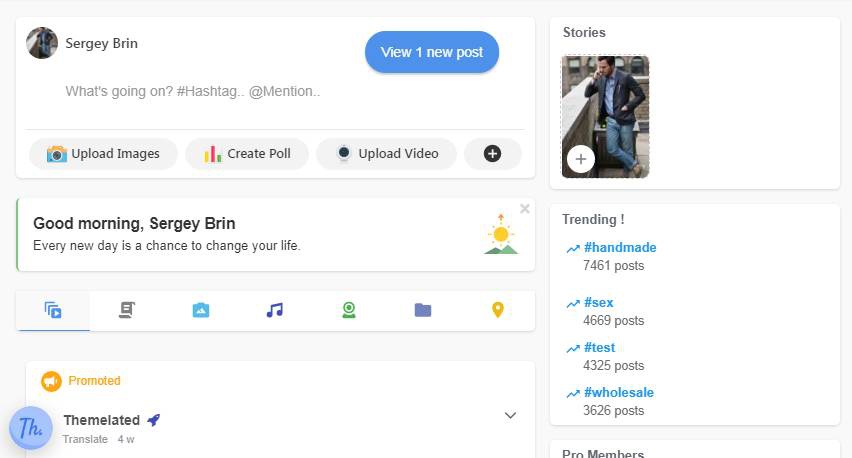Open the #handmade trending hashtag
Viewport: 852px width, 458px height.
620,247
